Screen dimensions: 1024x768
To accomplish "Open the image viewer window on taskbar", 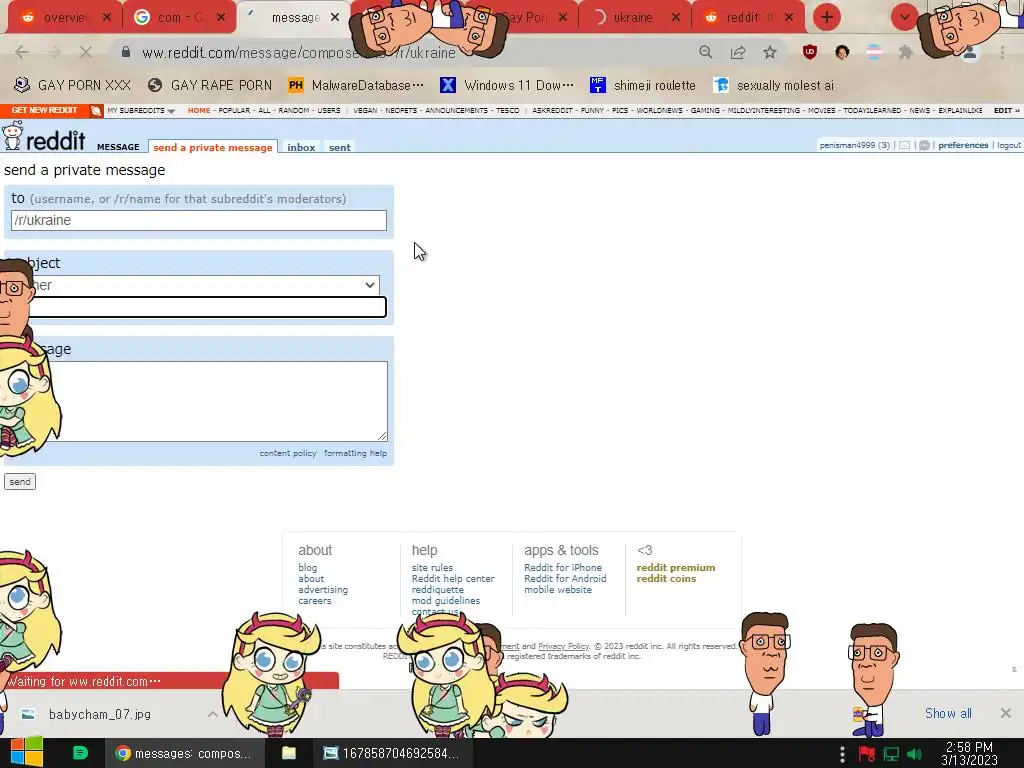I will point(392,753).
